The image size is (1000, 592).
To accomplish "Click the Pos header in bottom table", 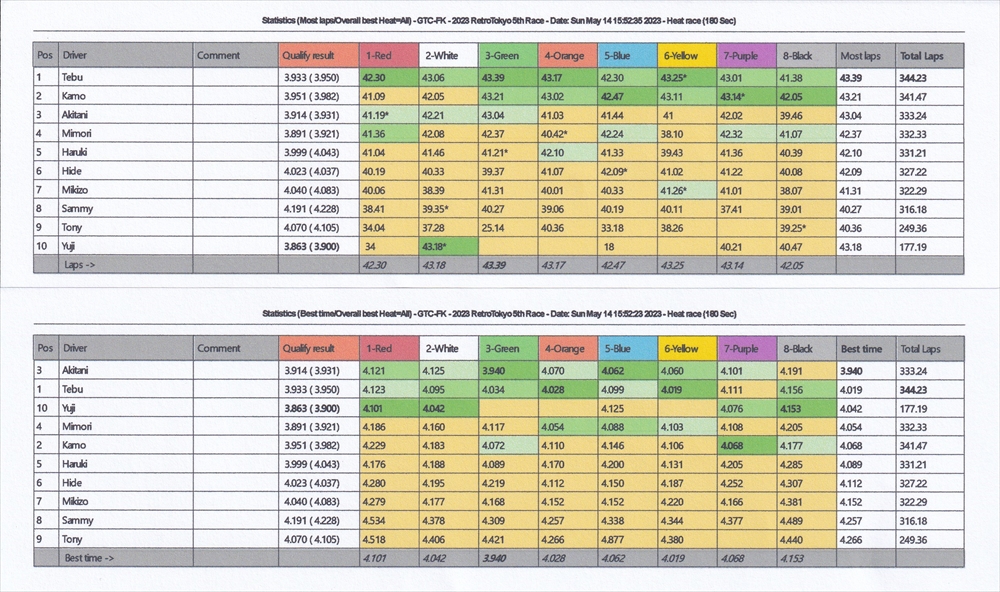I will 45,349.
